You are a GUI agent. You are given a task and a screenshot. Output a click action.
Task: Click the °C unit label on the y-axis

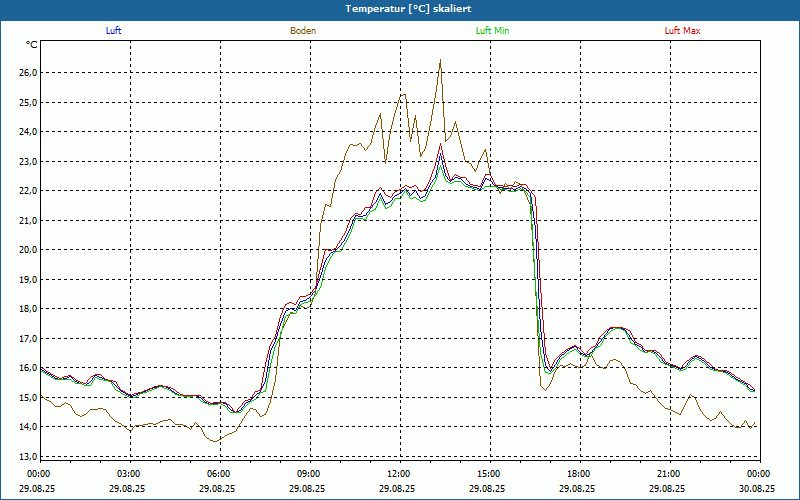point(32,45)
